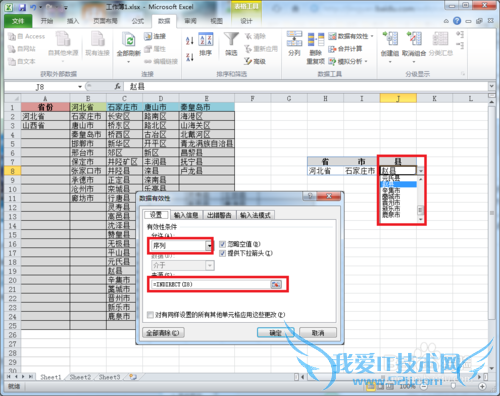Click the 模拟分析 what-if analysis icon
This screenshot has height=396, width=500.
pyautogui.click(x=332, y=61)
